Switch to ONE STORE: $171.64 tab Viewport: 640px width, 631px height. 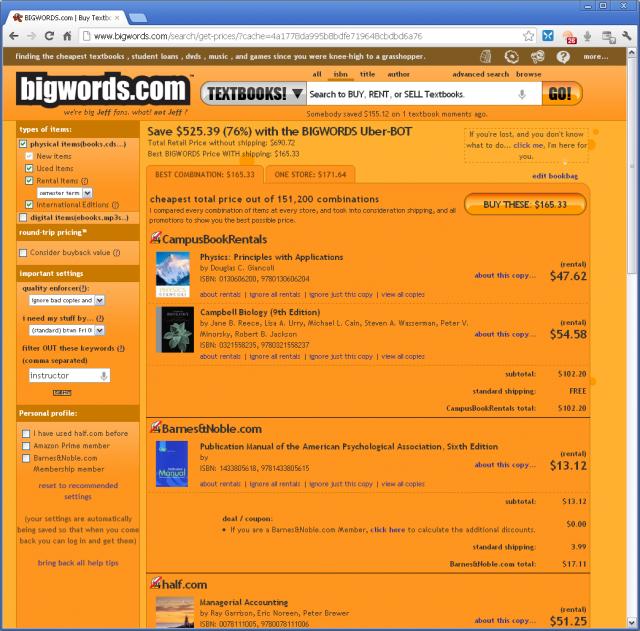(x=310, y=175)
